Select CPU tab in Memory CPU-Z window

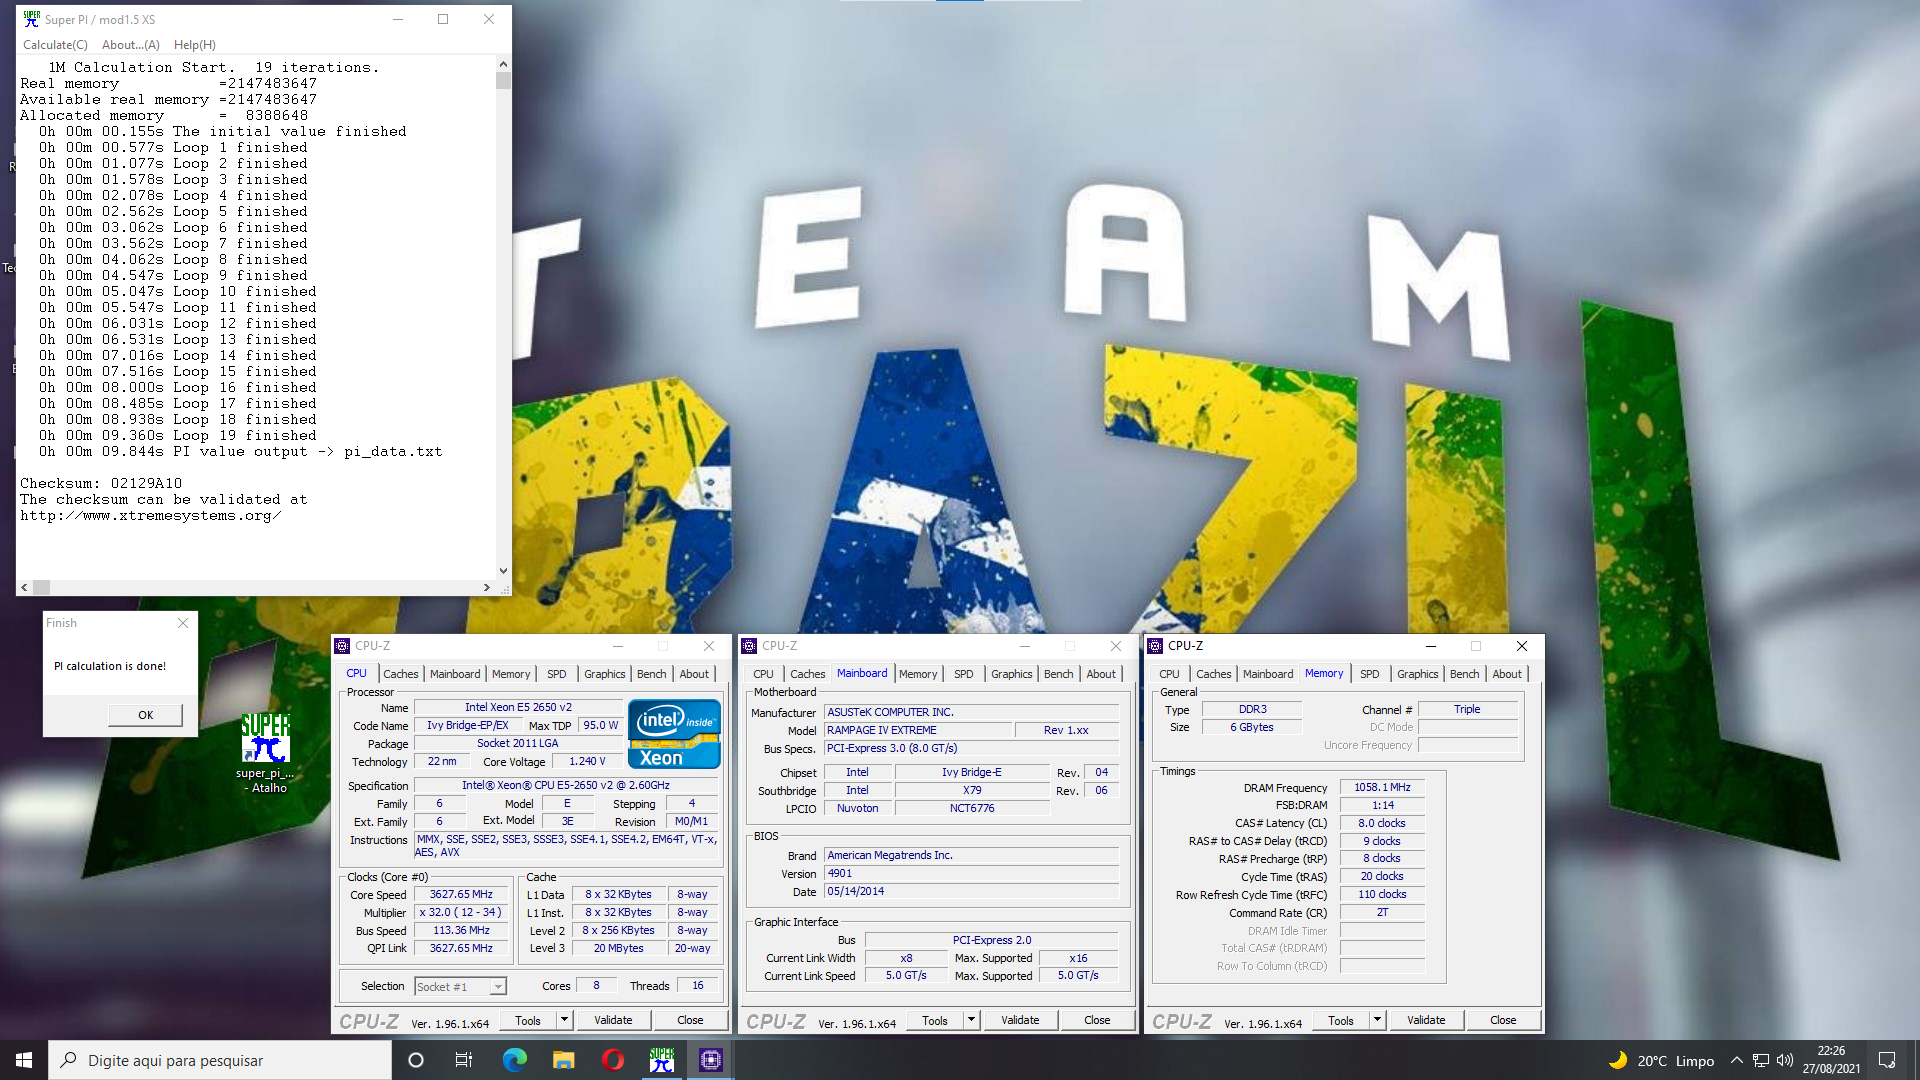click(x=1169, y=674)
